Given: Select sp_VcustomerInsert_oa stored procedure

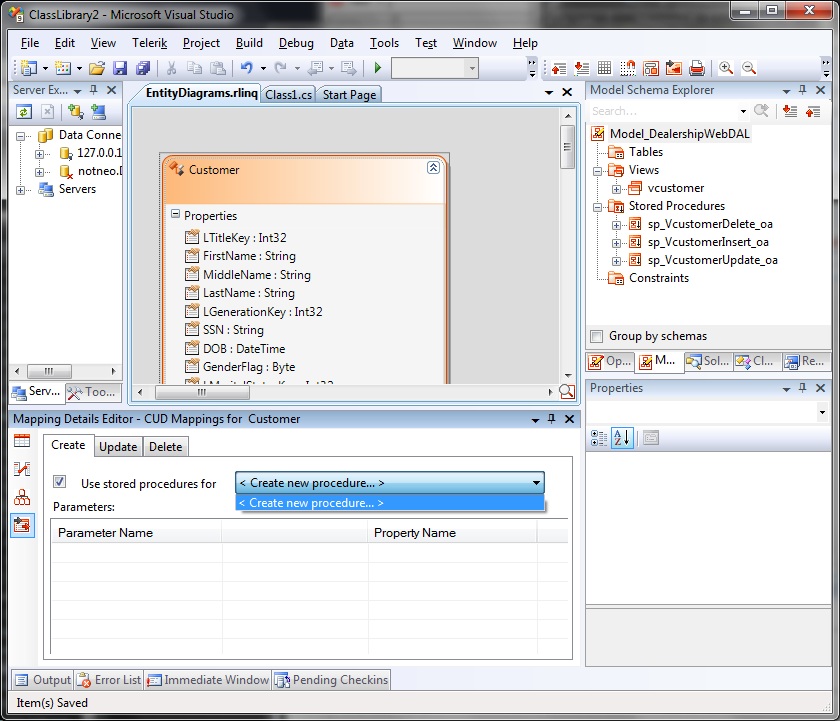Looking at the screenshot, I should coord(708,242).
